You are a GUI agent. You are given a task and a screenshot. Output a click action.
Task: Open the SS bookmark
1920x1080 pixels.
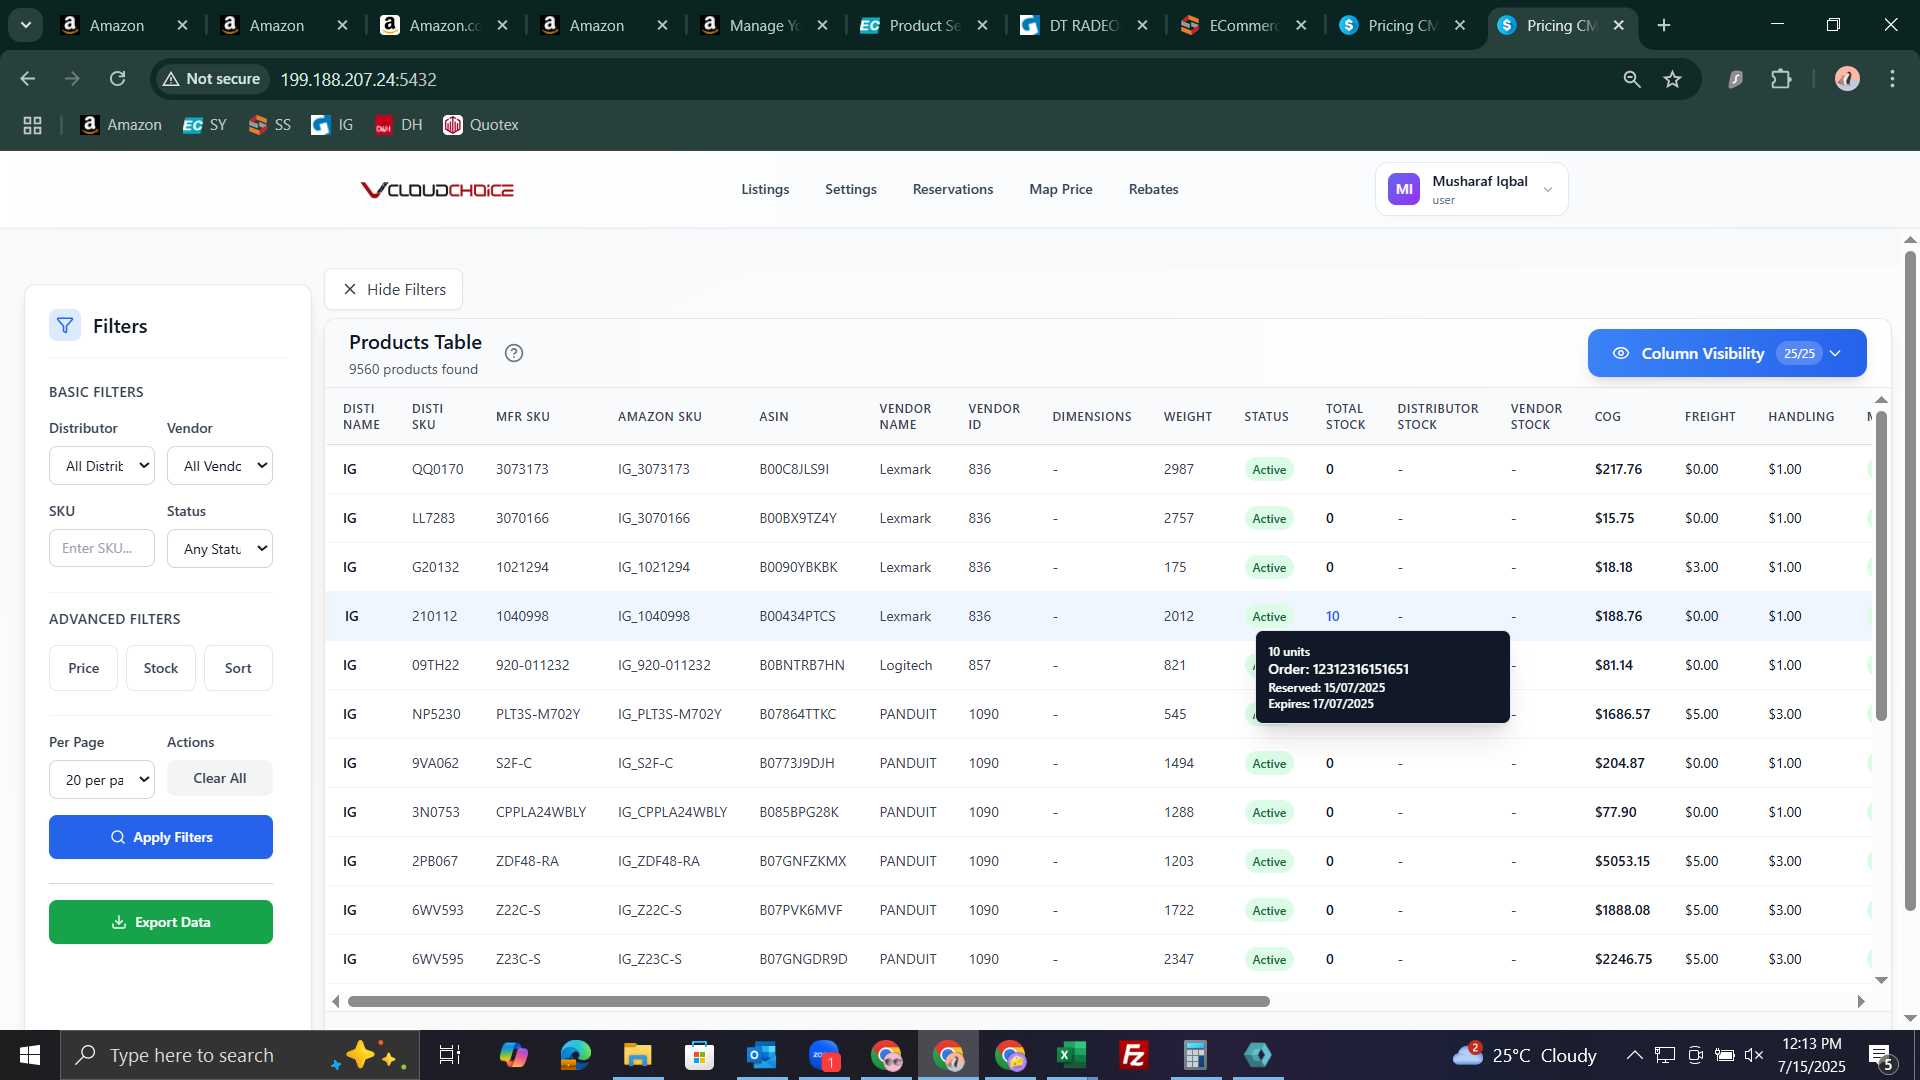270,125
